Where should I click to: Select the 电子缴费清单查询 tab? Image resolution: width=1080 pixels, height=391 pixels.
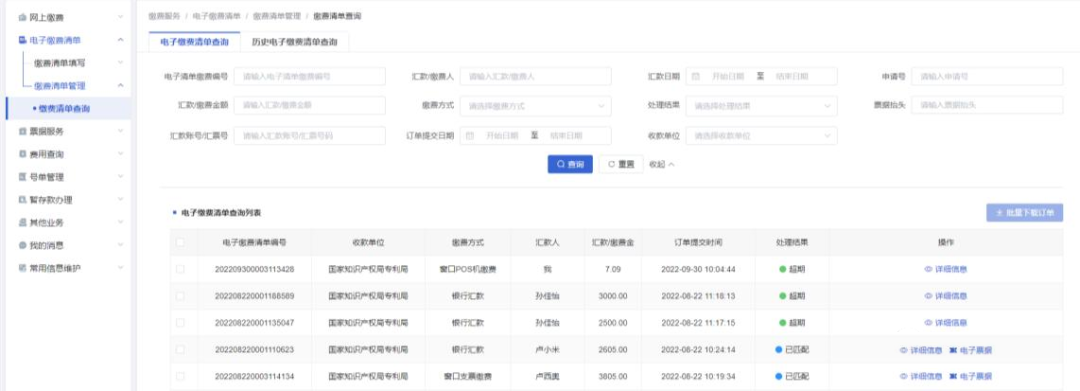coord(194,42)
